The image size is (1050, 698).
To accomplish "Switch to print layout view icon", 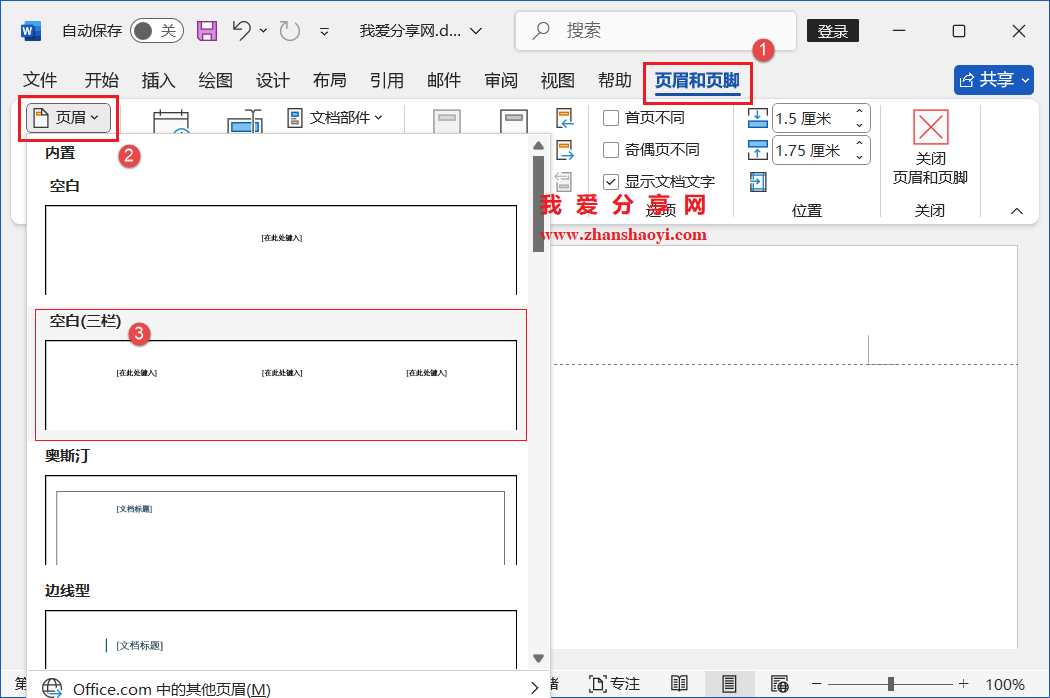I will (x=729, y=684).
